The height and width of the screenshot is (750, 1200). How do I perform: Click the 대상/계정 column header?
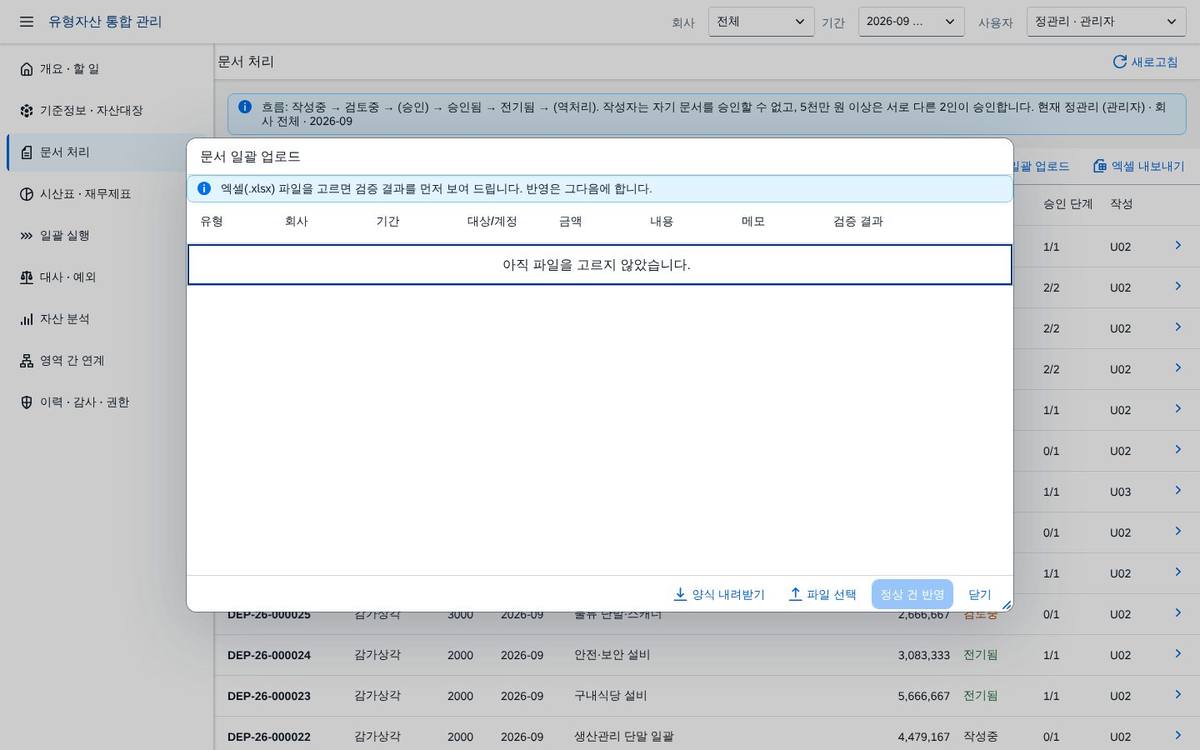click(492, 221)
